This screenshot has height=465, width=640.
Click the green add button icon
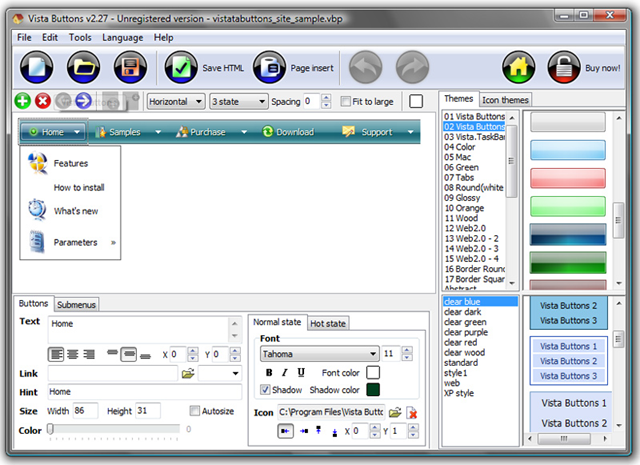click(23, 101)
